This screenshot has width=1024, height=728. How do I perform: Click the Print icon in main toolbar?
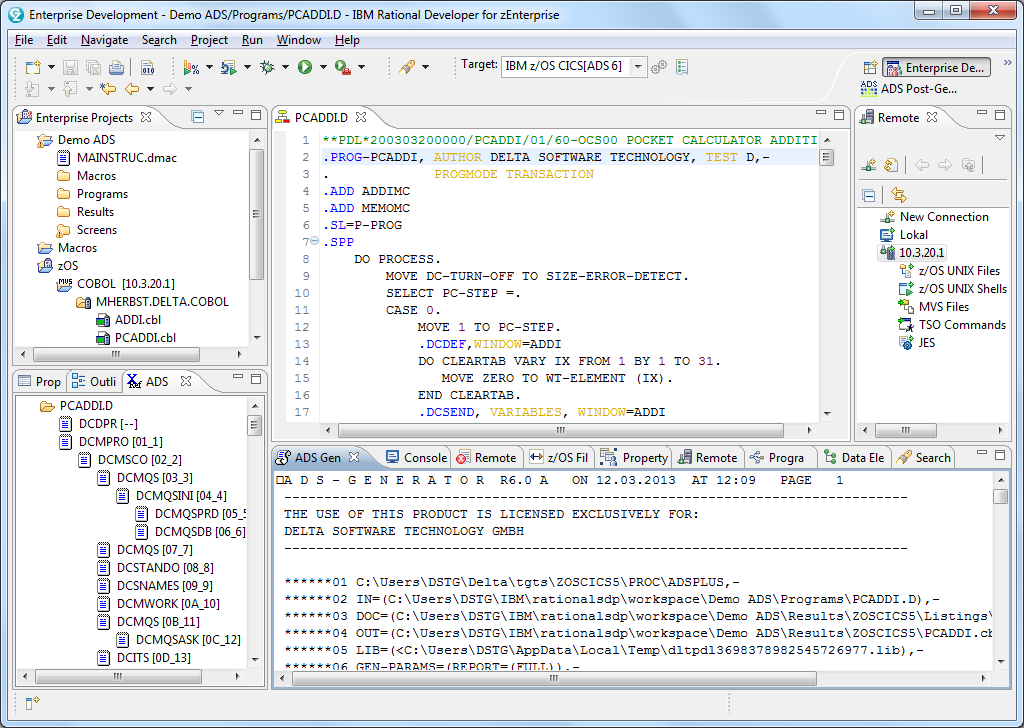116,67
